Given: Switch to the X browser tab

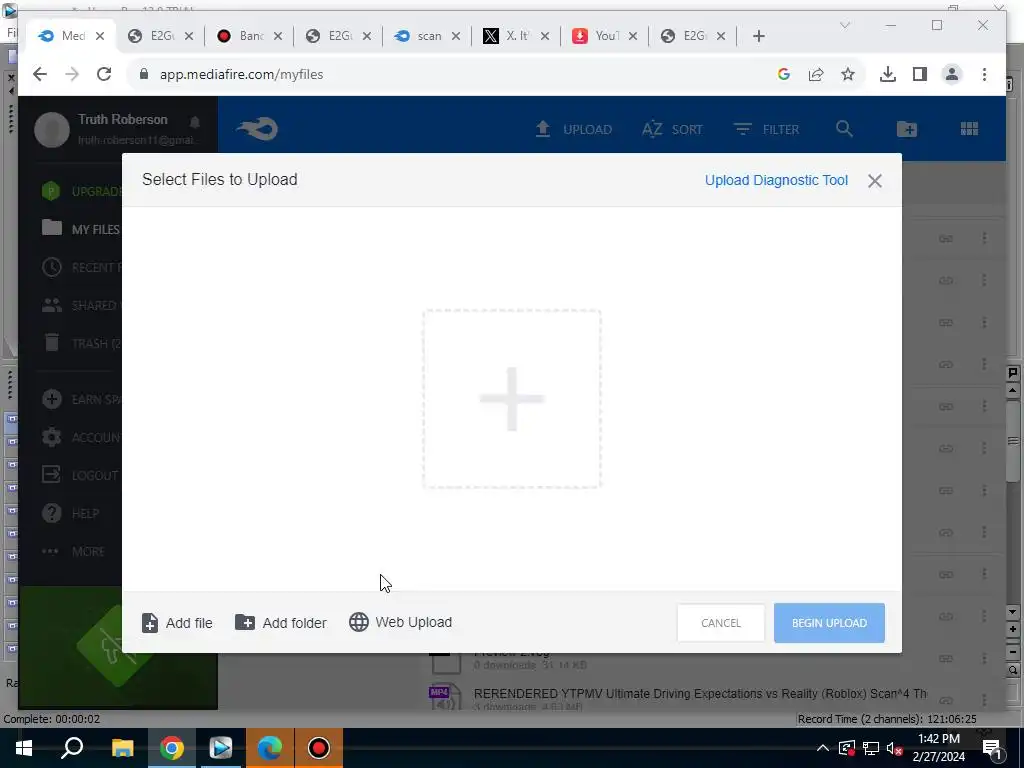Looking at the screenshot, I should pos(516,36).
